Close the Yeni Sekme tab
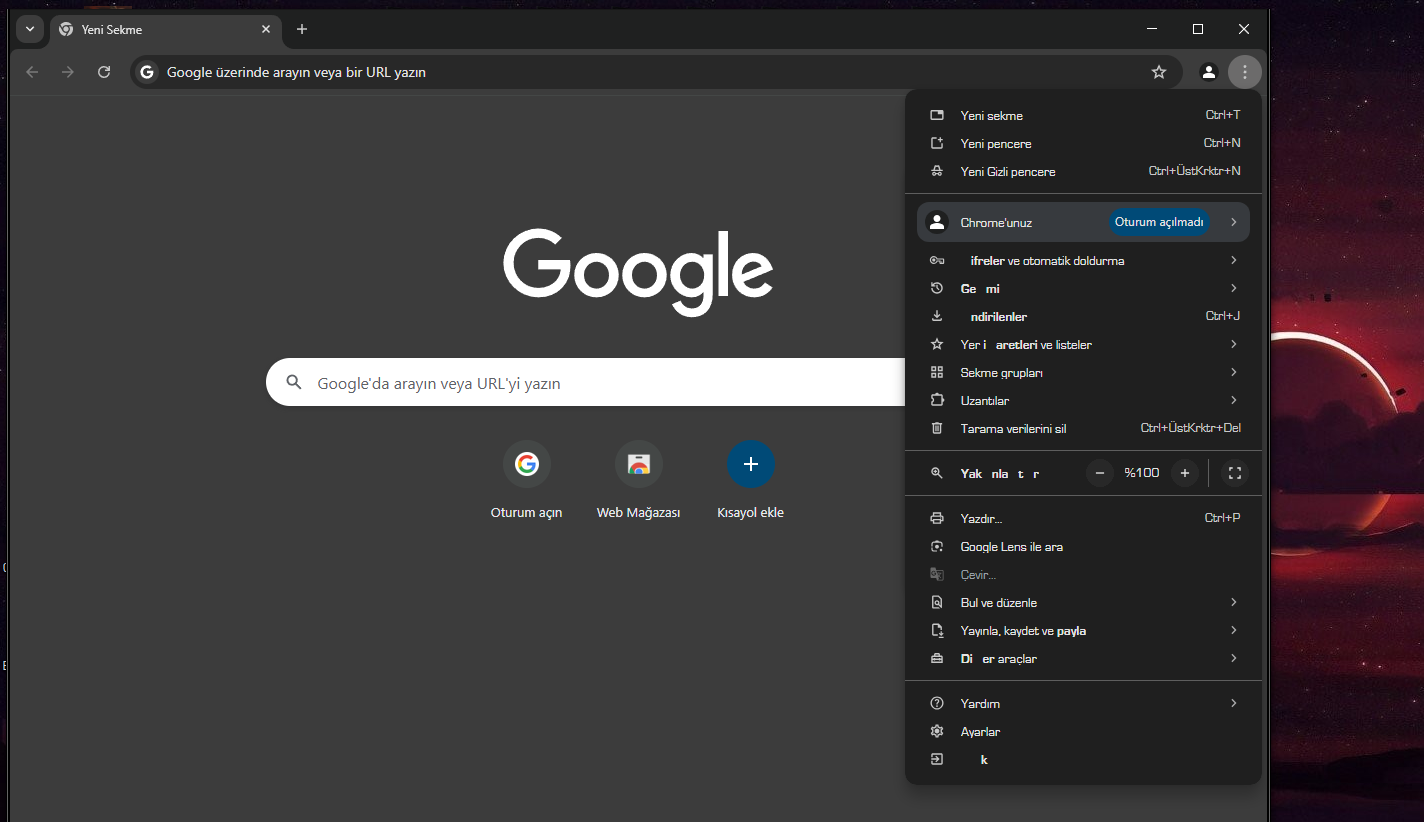The width and height of the screenshot is (1424, 822). coord(266,29)
